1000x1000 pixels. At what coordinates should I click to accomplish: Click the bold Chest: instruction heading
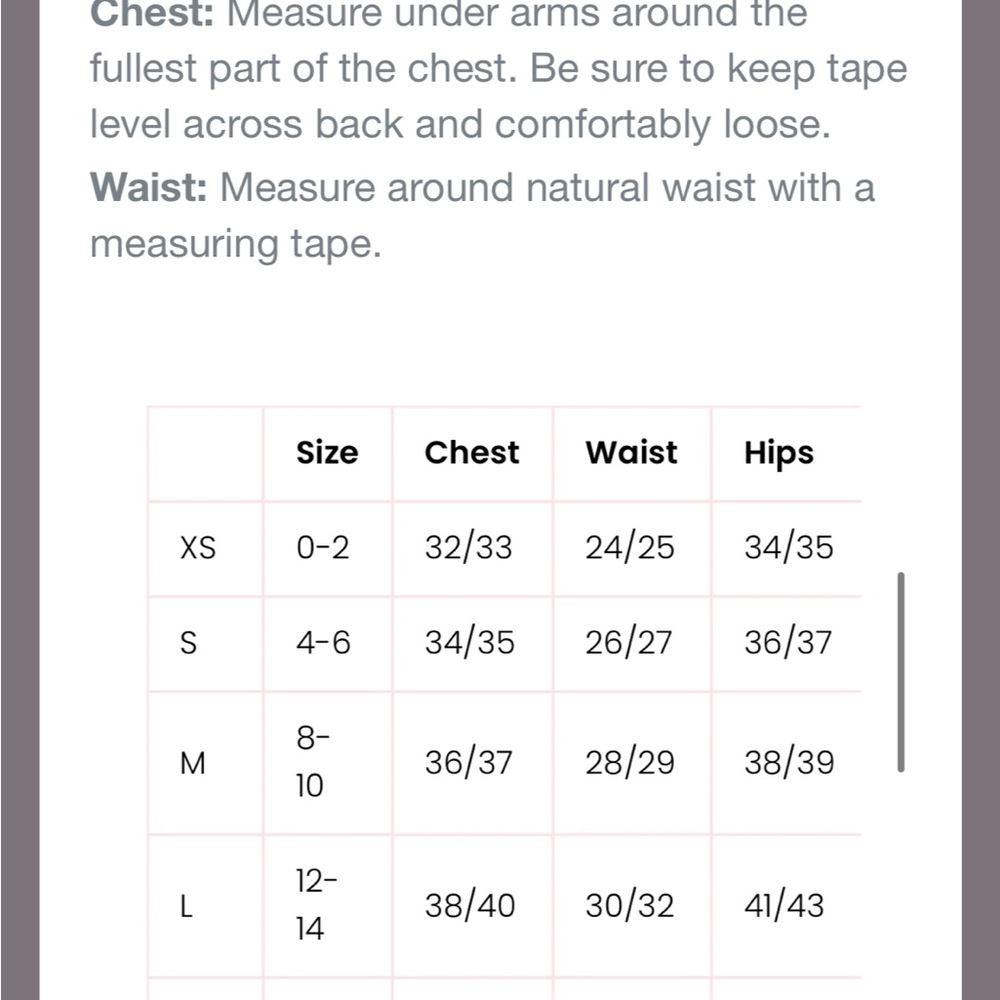[x=152, y=14]
